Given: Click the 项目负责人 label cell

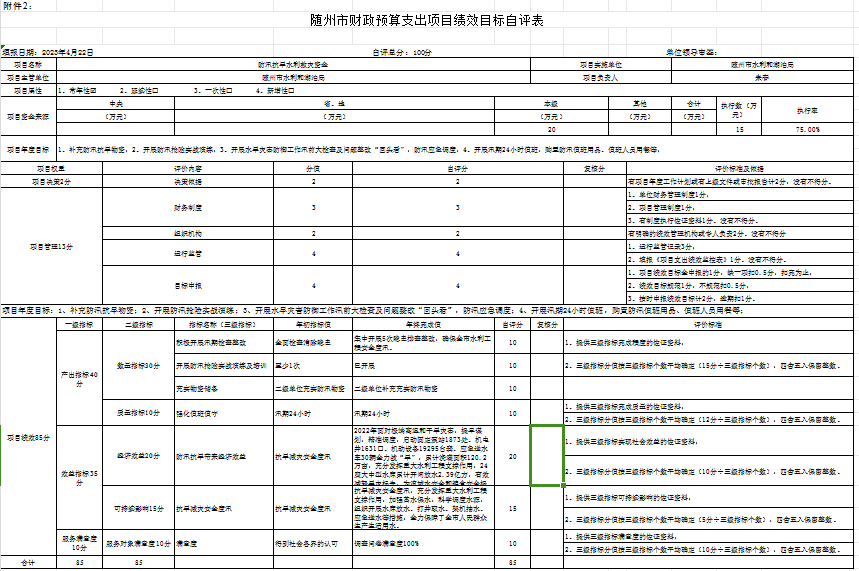Looking at the screenshot, I should (601, 78).
